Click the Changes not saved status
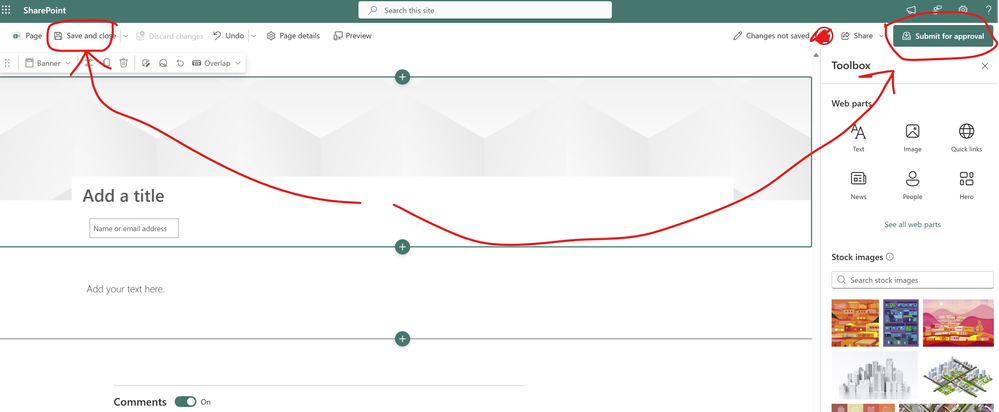 click(772, 36)
